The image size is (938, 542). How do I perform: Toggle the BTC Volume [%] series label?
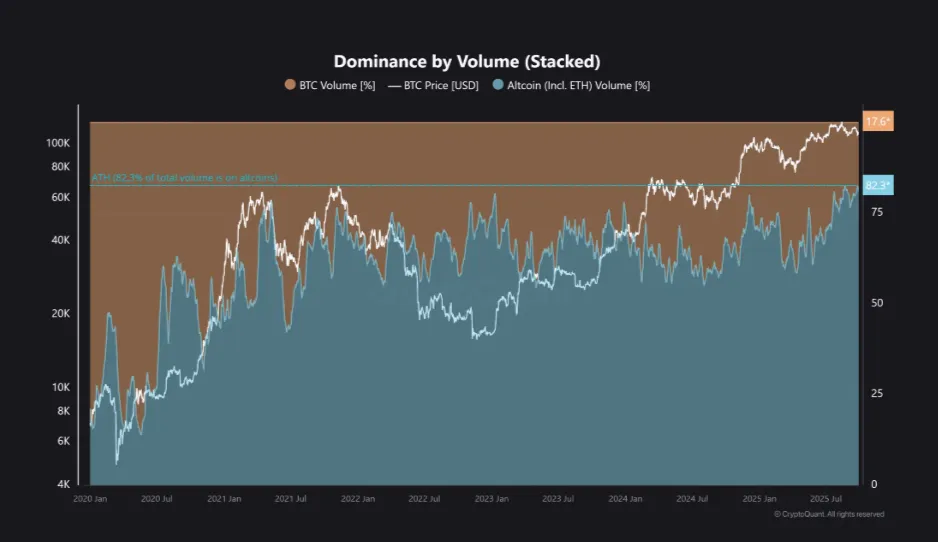[x=337, y=86]
